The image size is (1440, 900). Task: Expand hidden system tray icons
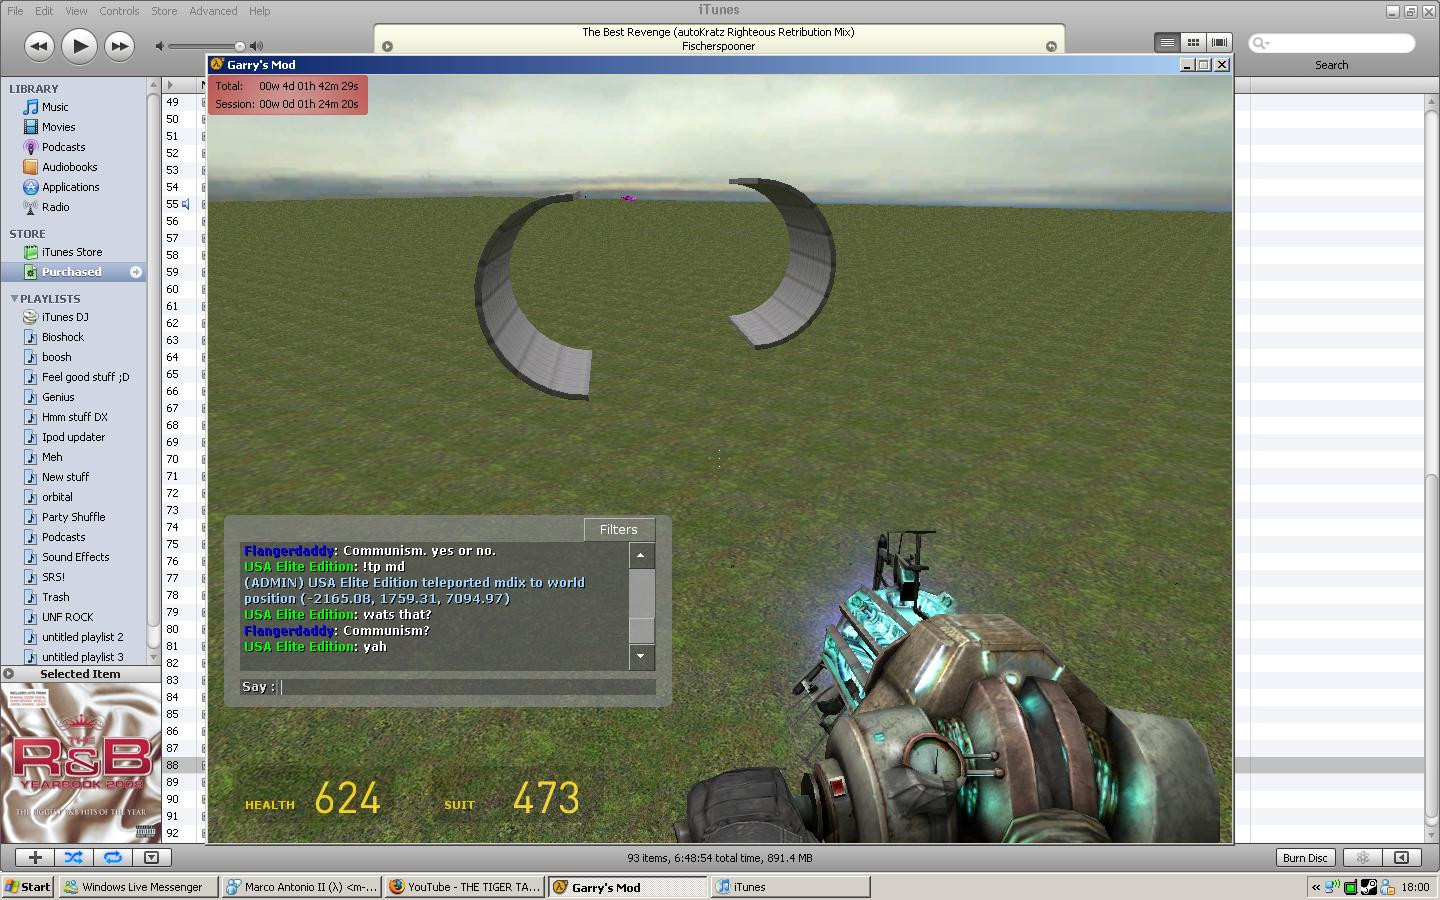(1316, 887)
